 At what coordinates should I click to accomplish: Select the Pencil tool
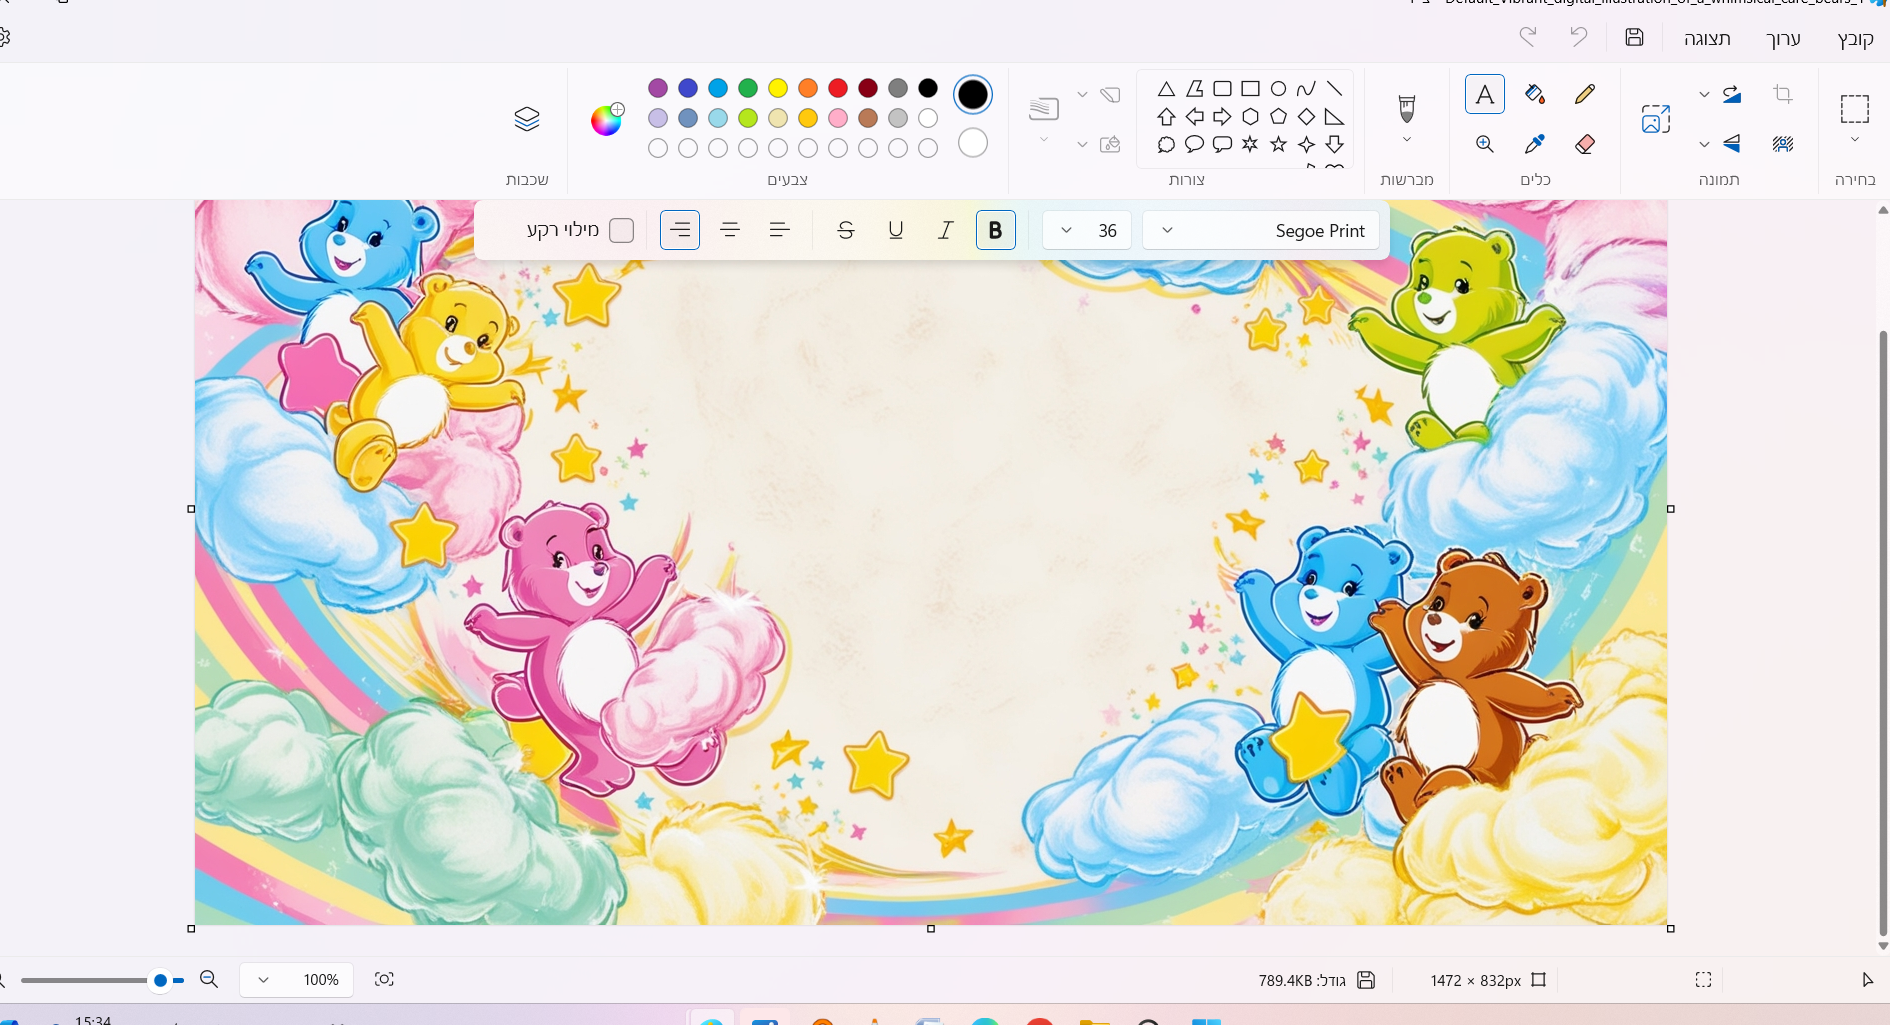pos(1584,94)
